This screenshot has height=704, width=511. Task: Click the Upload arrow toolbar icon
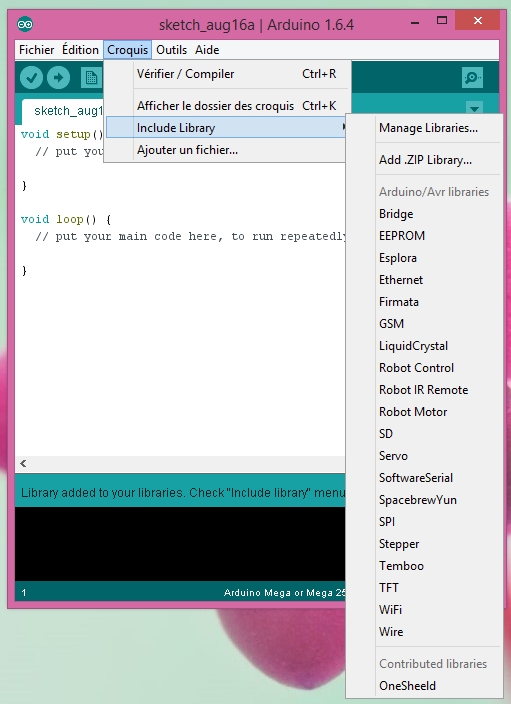(58, 78)
